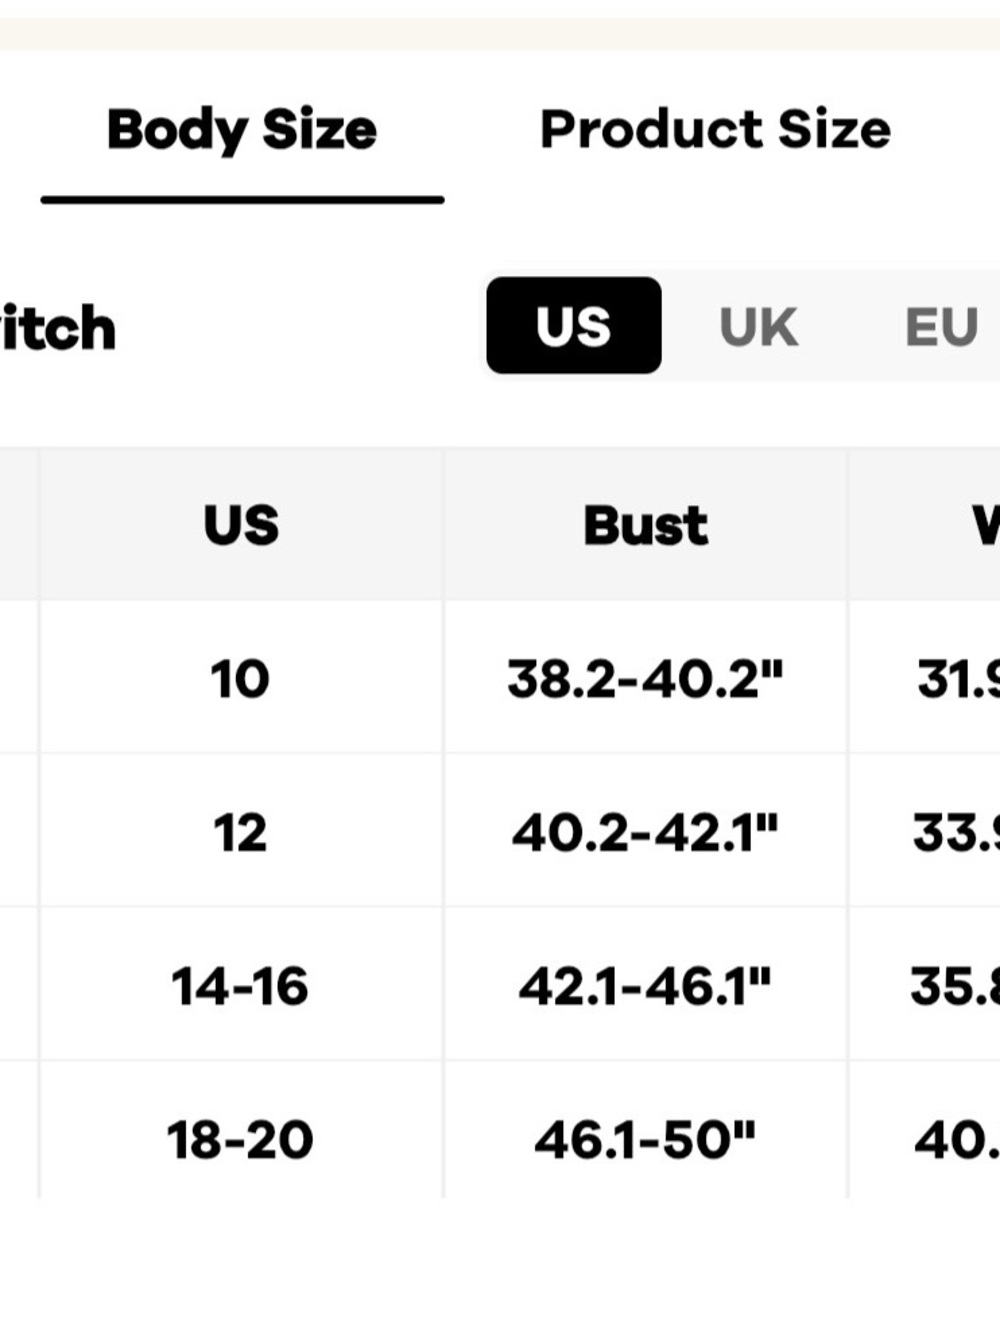Click bust measurement 42.1-46.1"
Screen dimensions: 1000x1333
pos(645,986)
